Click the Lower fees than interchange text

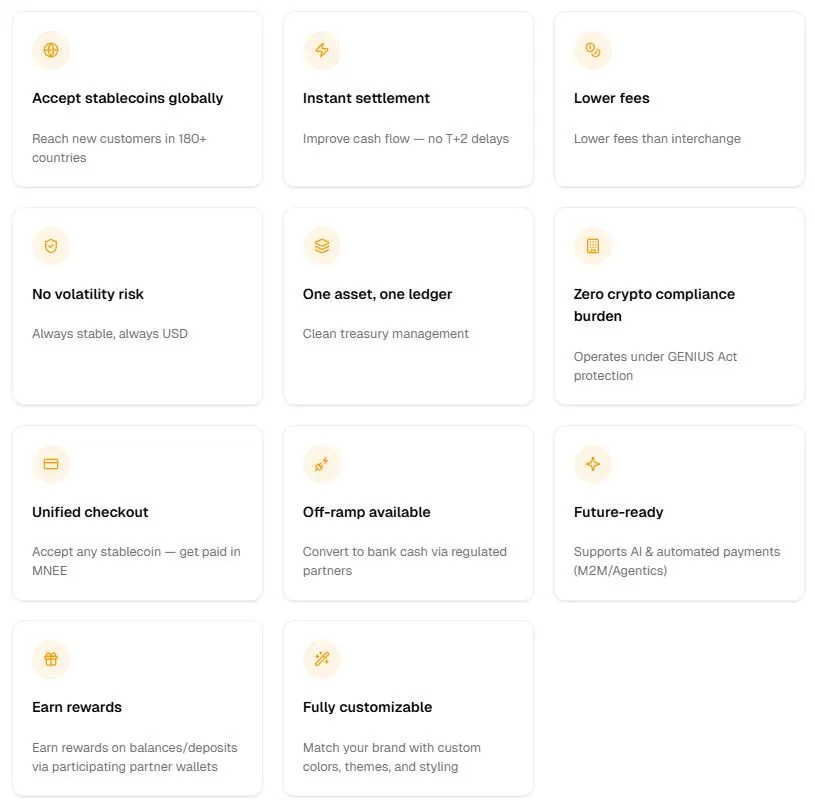[657, 139]
